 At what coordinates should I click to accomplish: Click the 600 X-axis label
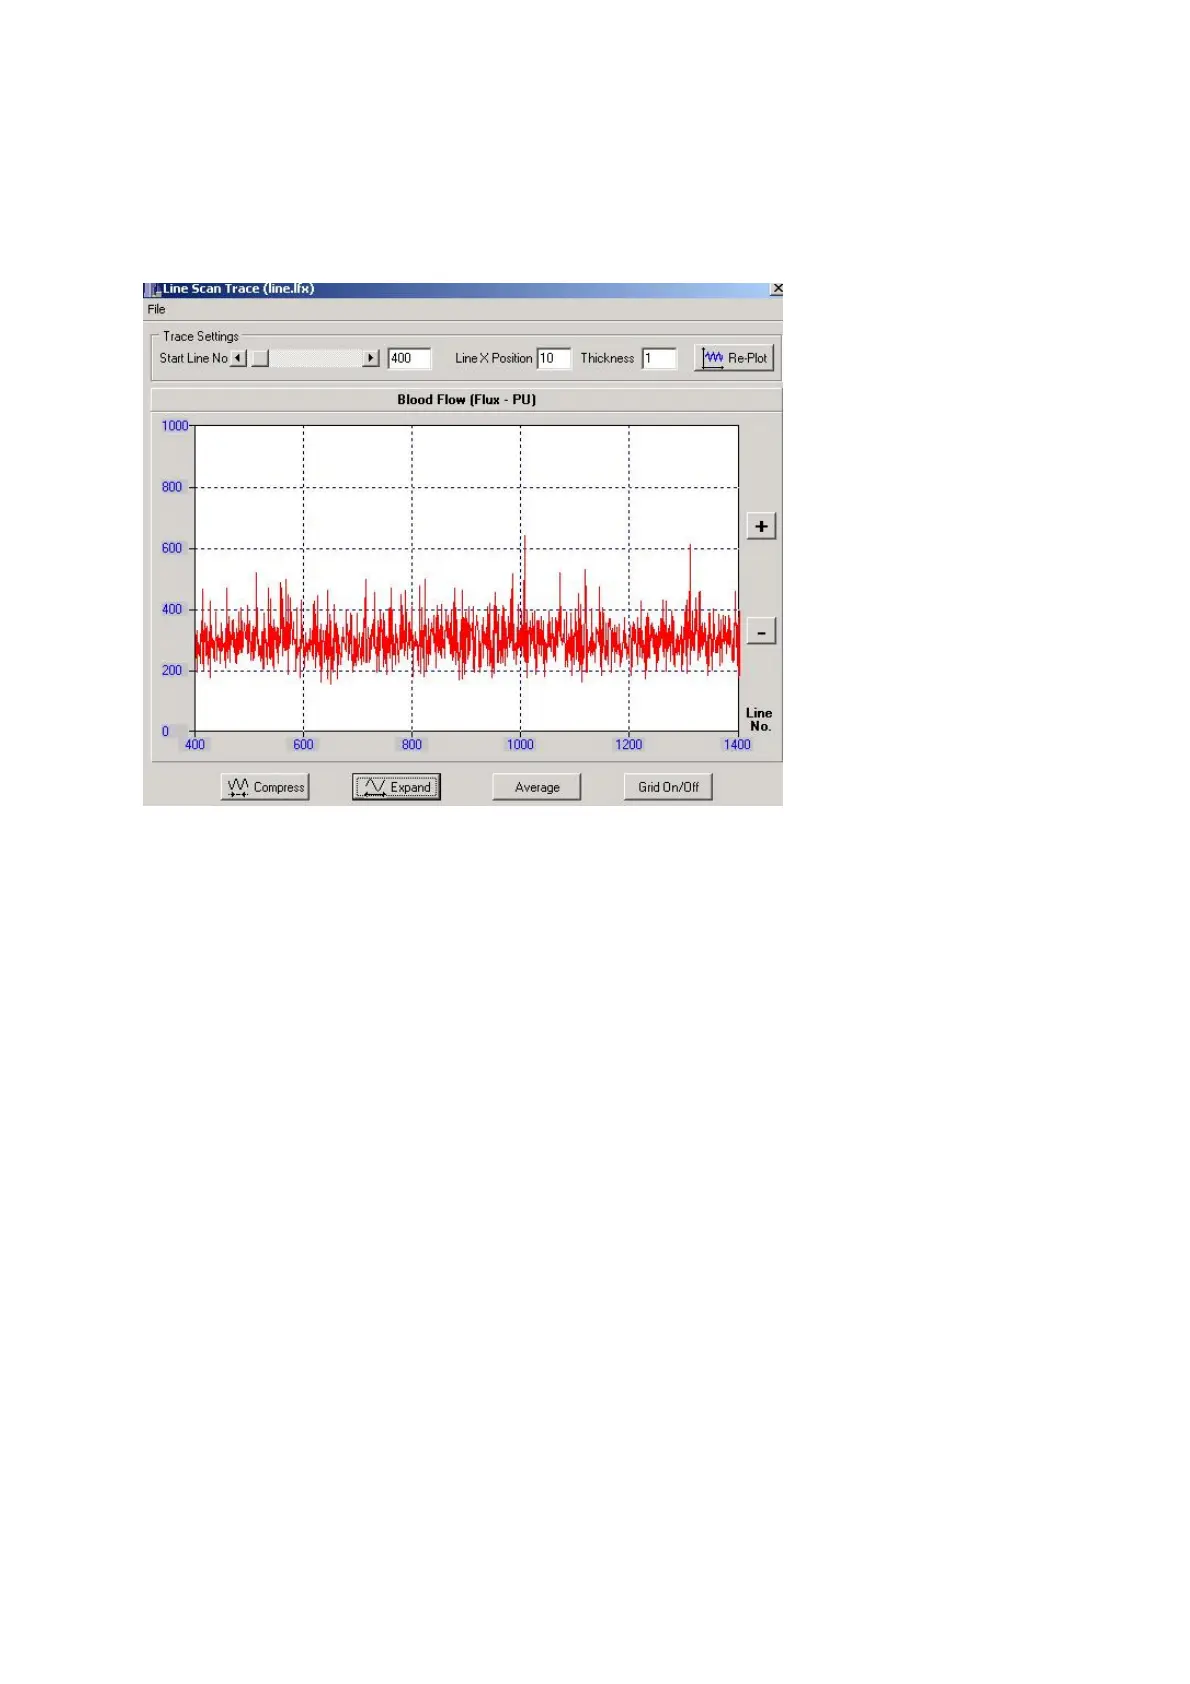point(303,744)
